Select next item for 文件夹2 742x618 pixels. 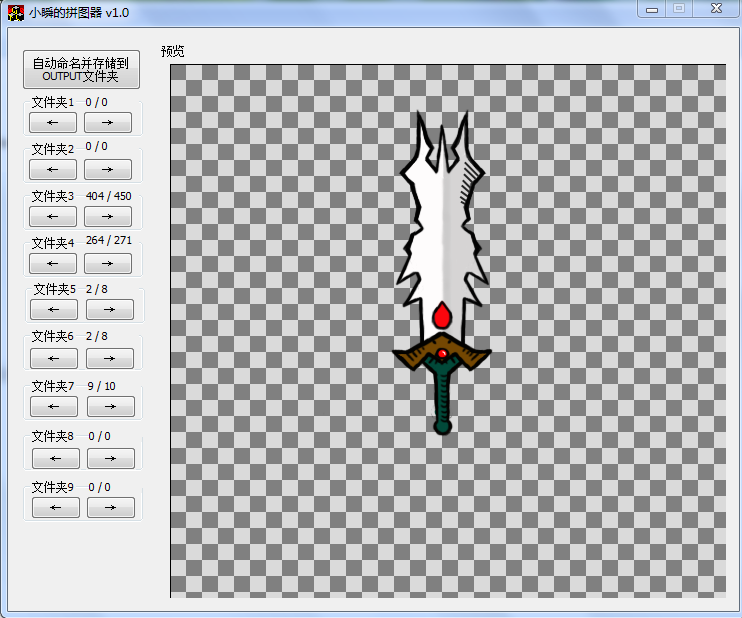click(x=108, y=169)
